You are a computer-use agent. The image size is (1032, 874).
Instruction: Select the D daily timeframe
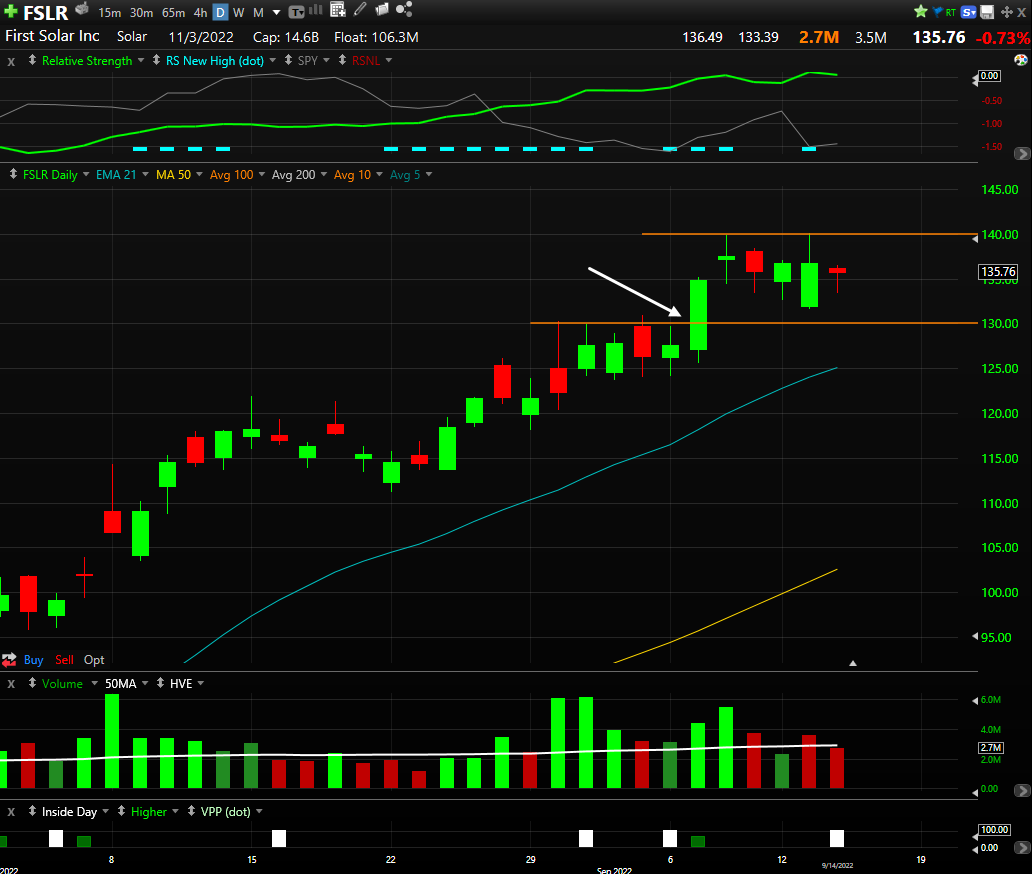[x=220, y=13]
